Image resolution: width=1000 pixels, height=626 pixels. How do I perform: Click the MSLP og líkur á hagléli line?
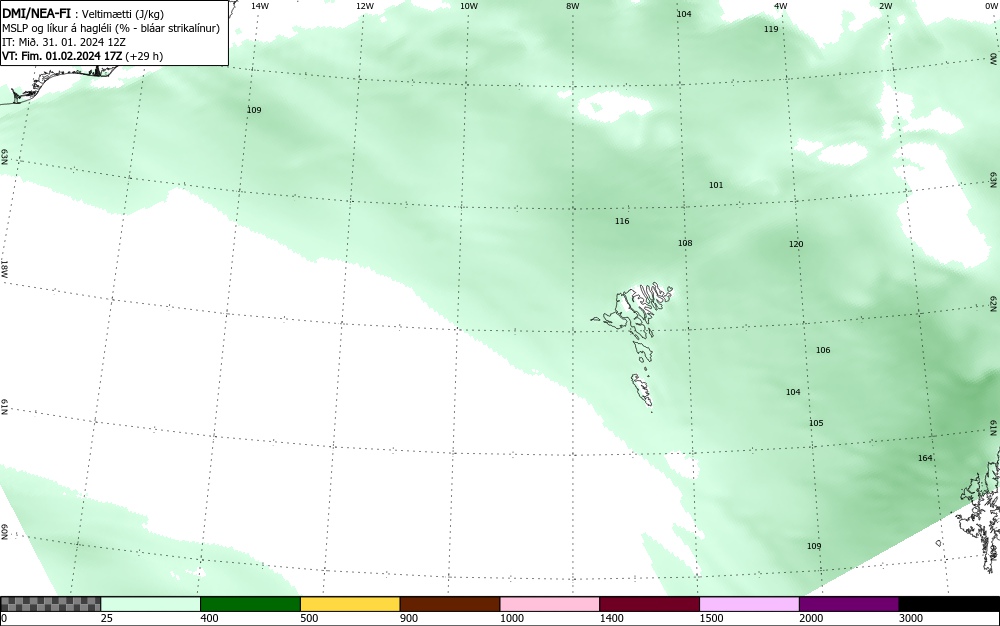[111, 28]
